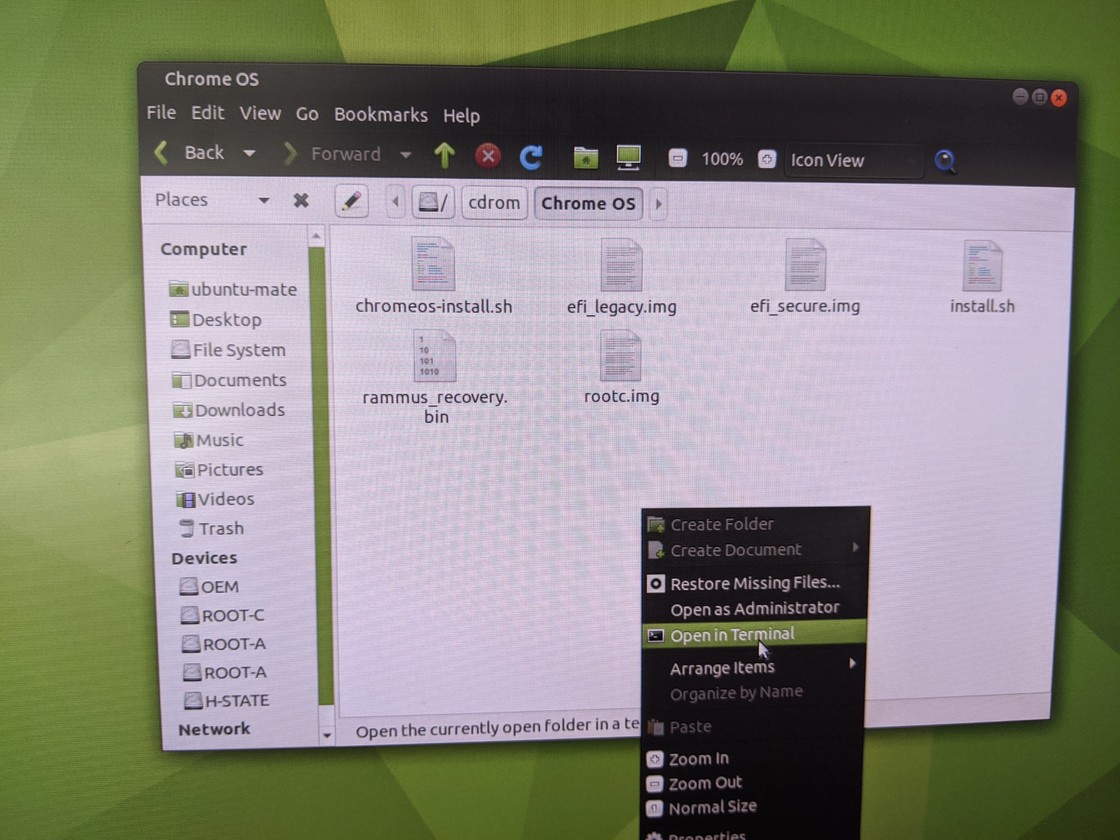
Task: Open the Bookmarks menu
Action: point(380,115)
